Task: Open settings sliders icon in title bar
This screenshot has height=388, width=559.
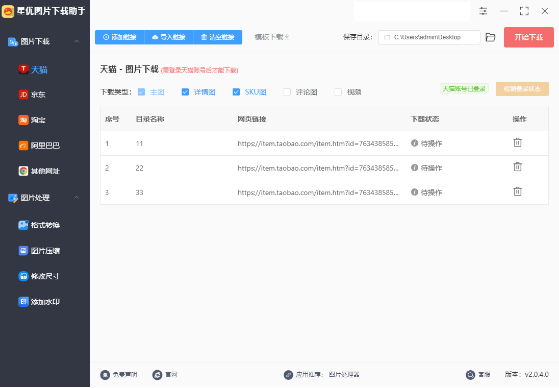Action: tap(483, 11)
